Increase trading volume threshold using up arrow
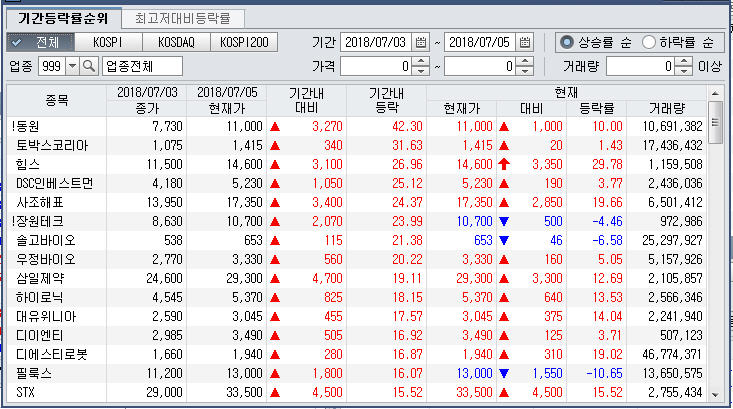The width and height of the screenshot is (733, 409). [683, 61]
